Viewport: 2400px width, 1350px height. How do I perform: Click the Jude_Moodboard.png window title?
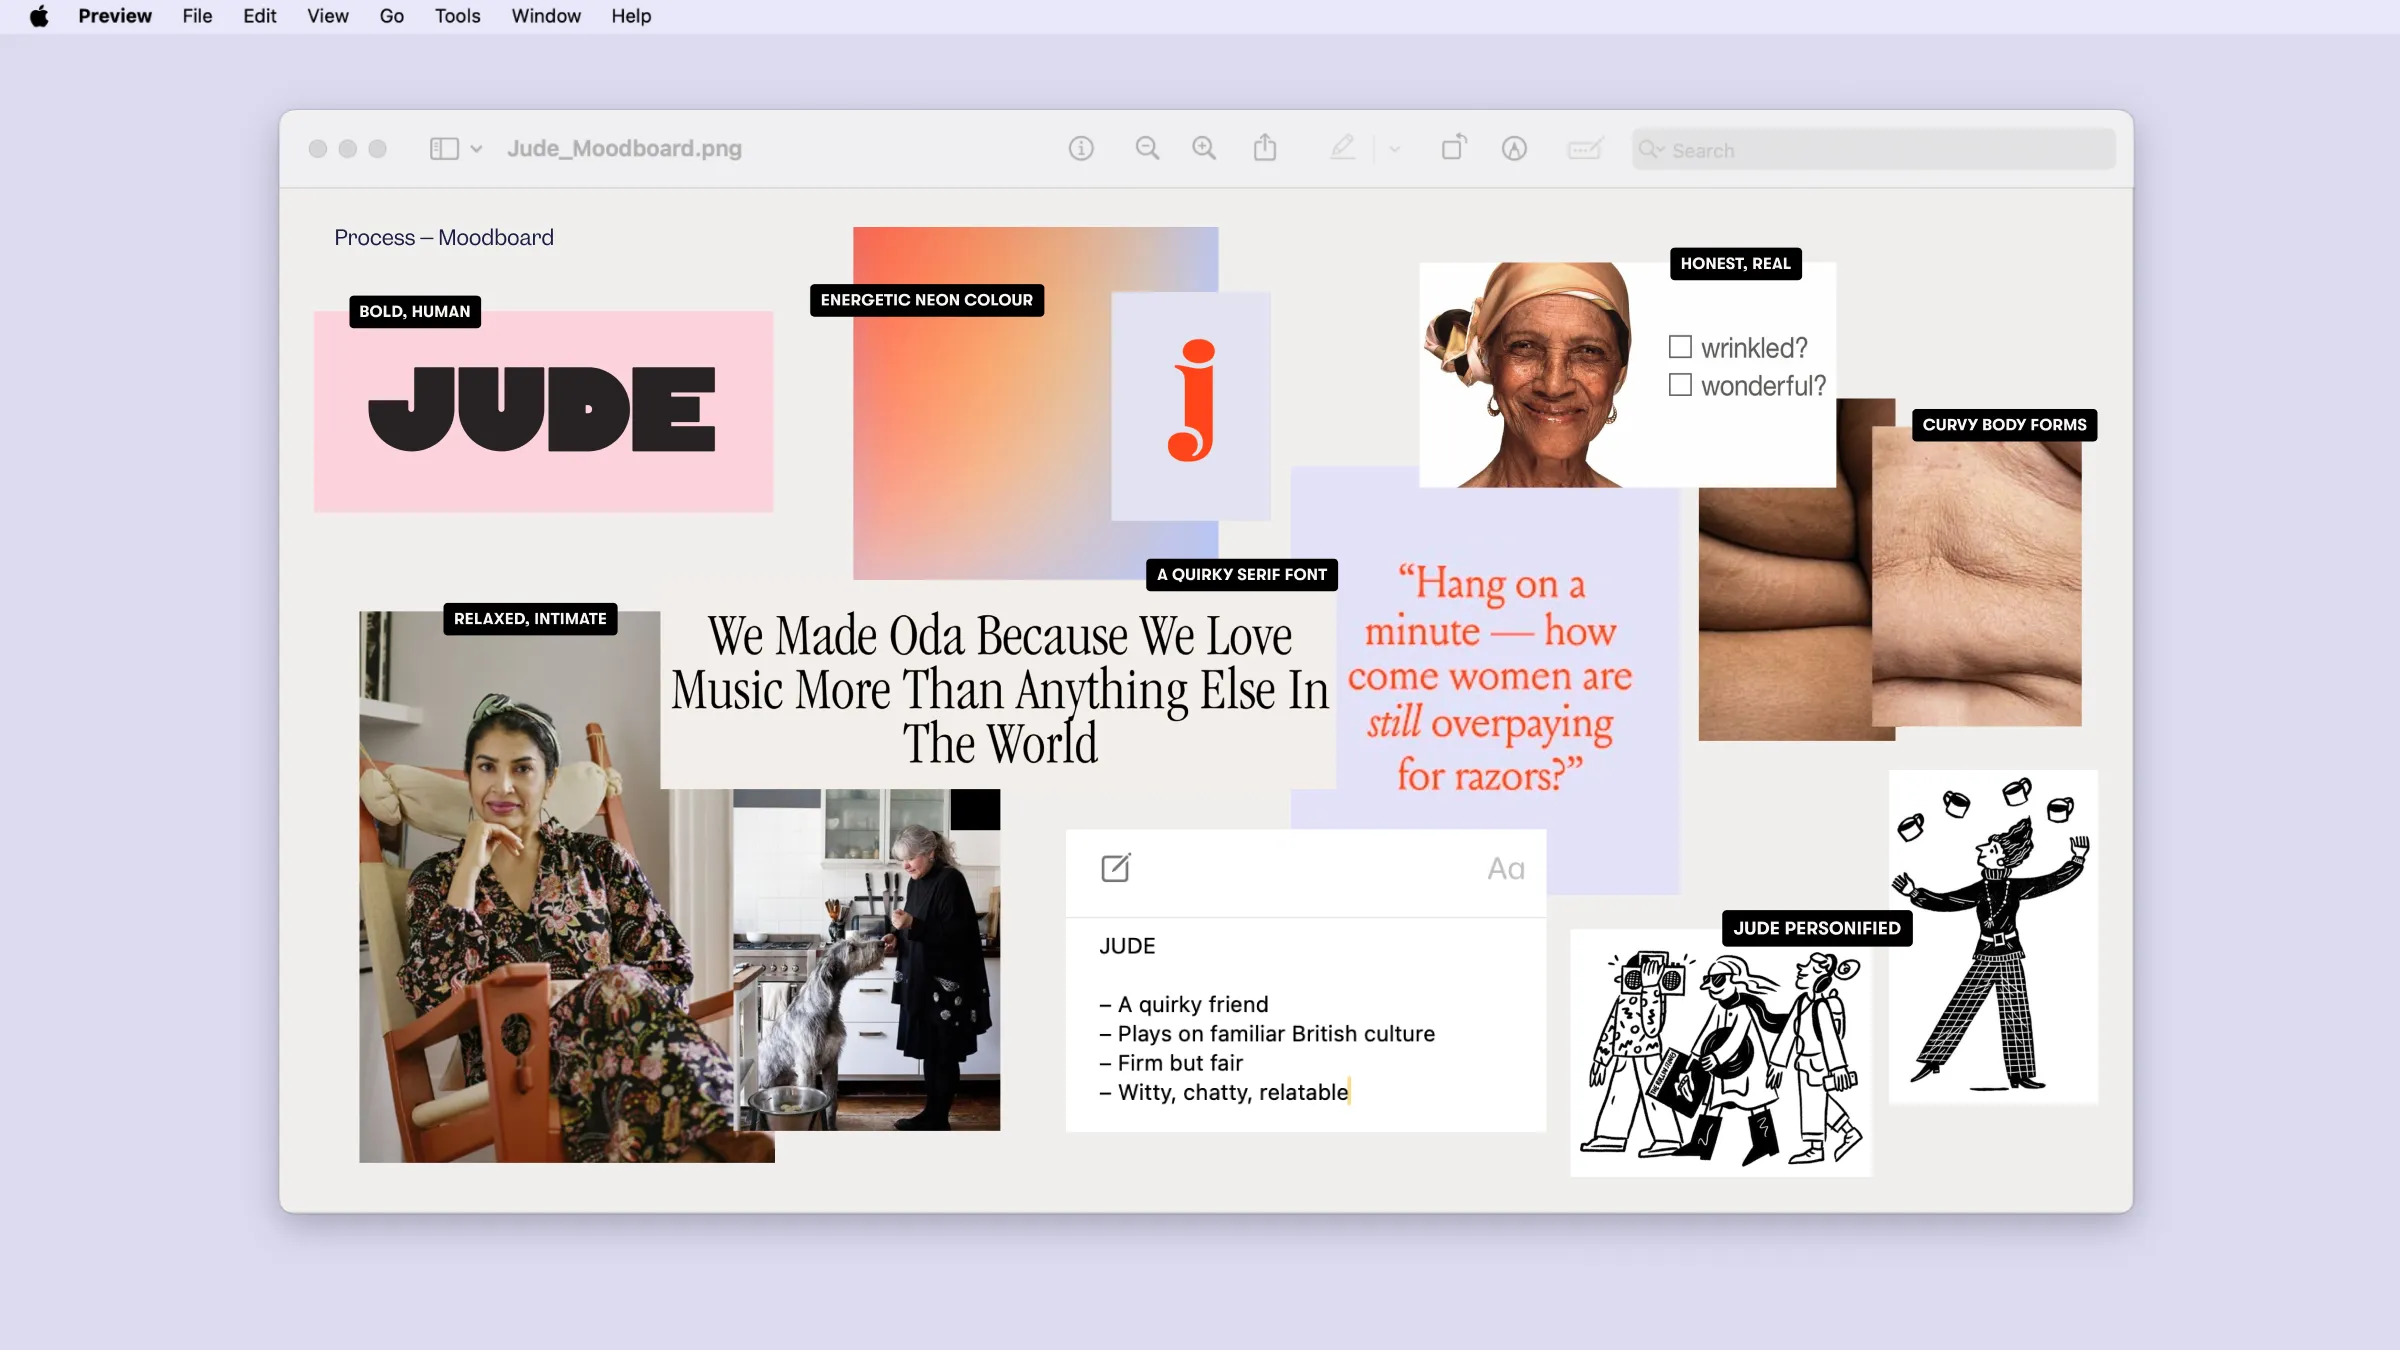pos(624,149)
